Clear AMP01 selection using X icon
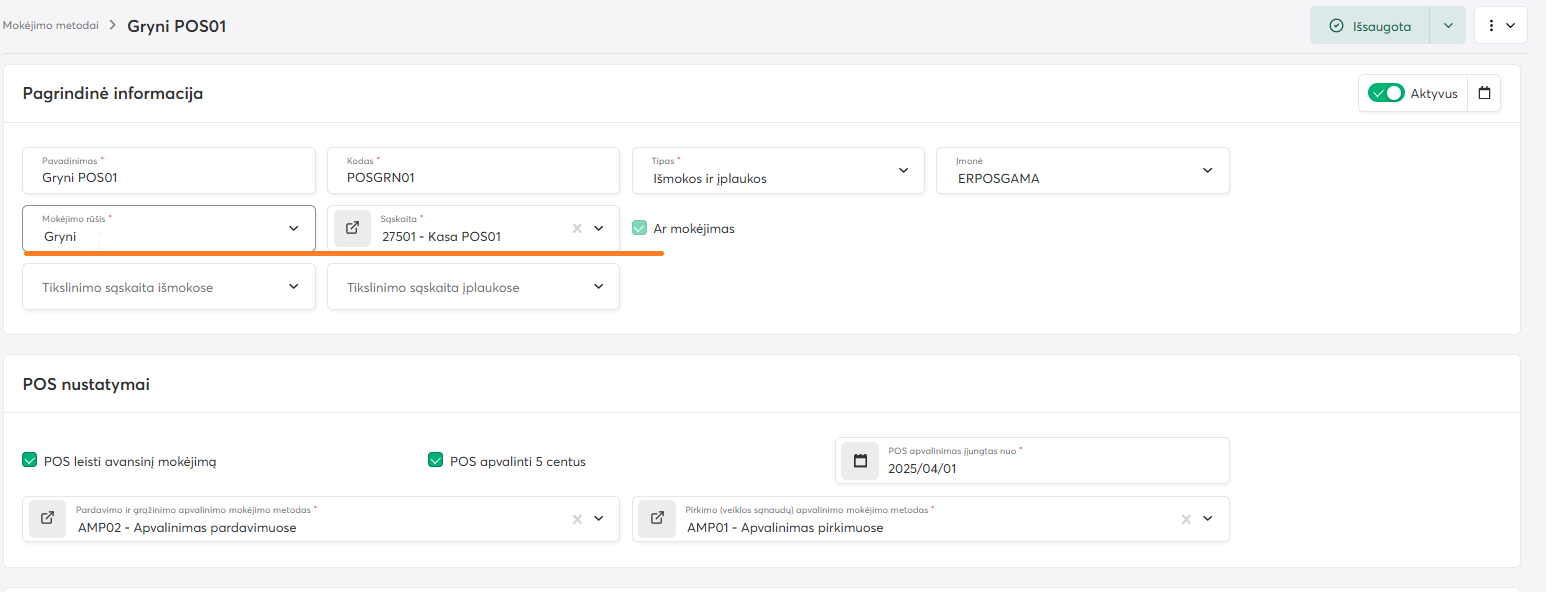Image resolution: width=1546 pixels, height=592 pixels. 1186,519
